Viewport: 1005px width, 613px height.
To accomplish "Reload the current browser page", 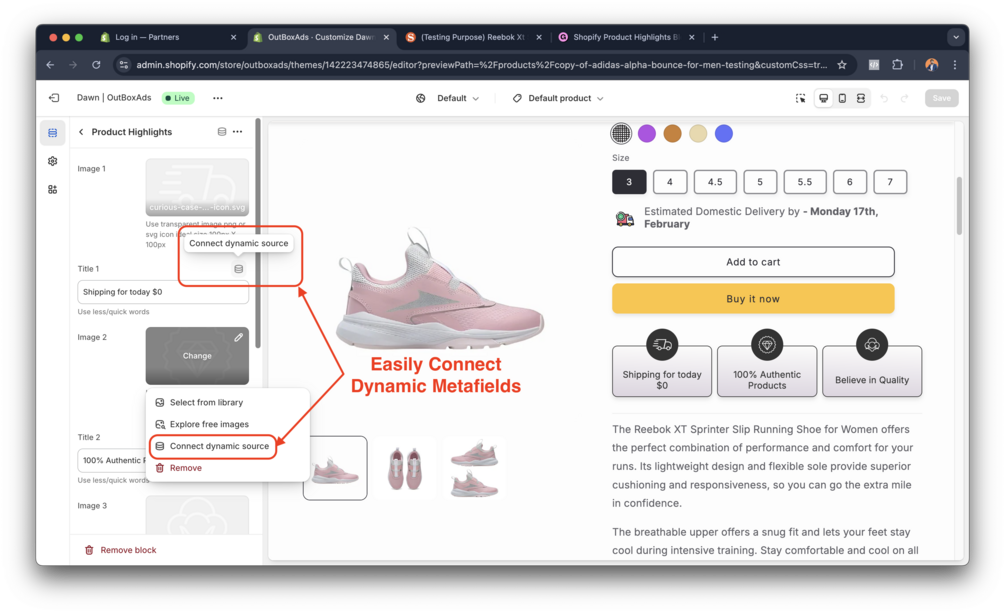I will 96,65.
